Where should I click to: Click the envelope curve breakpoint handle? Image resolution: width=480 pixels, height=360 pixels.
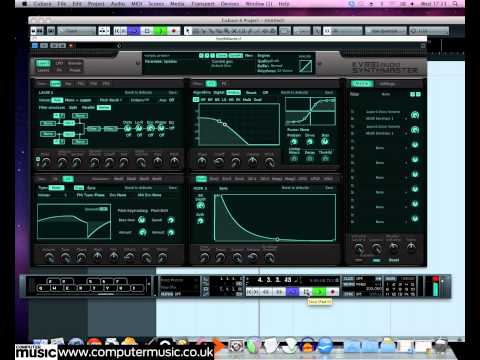(x=277, y=239)
